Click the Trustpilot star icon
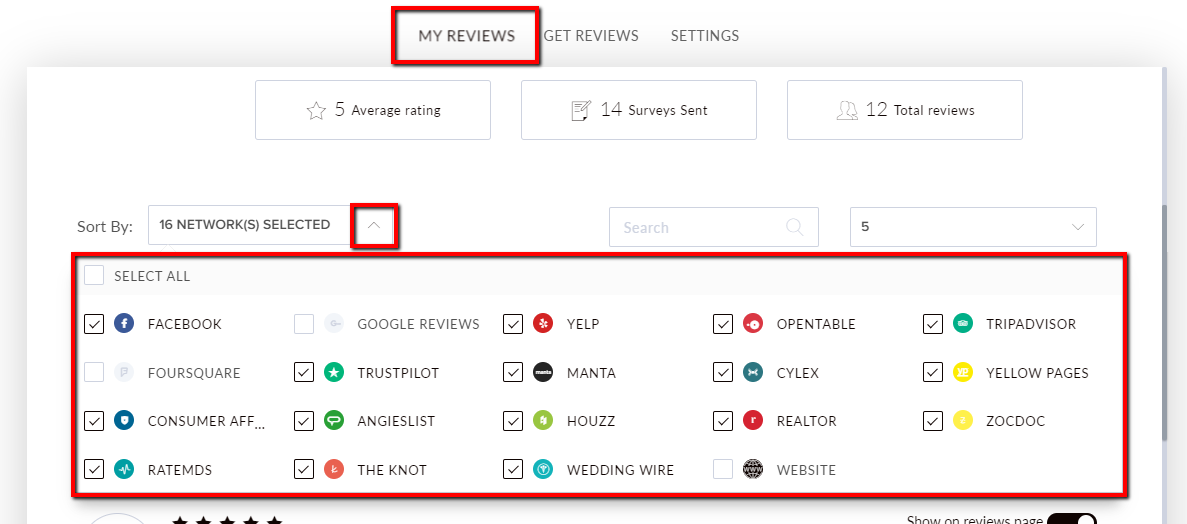The image size is (1187, 524). 334,373
